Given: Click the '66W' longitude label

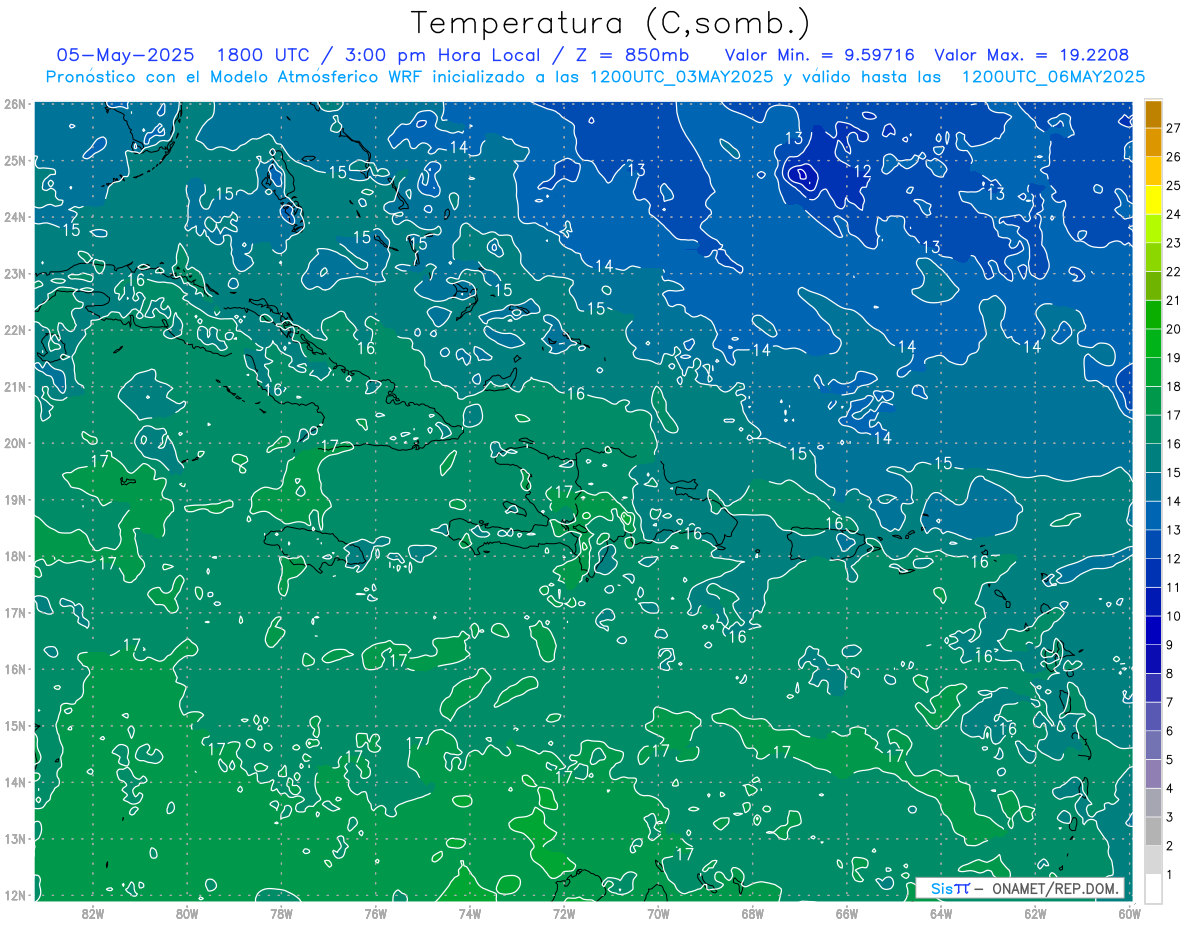Looking at the screenshot, I should (846, 913).
